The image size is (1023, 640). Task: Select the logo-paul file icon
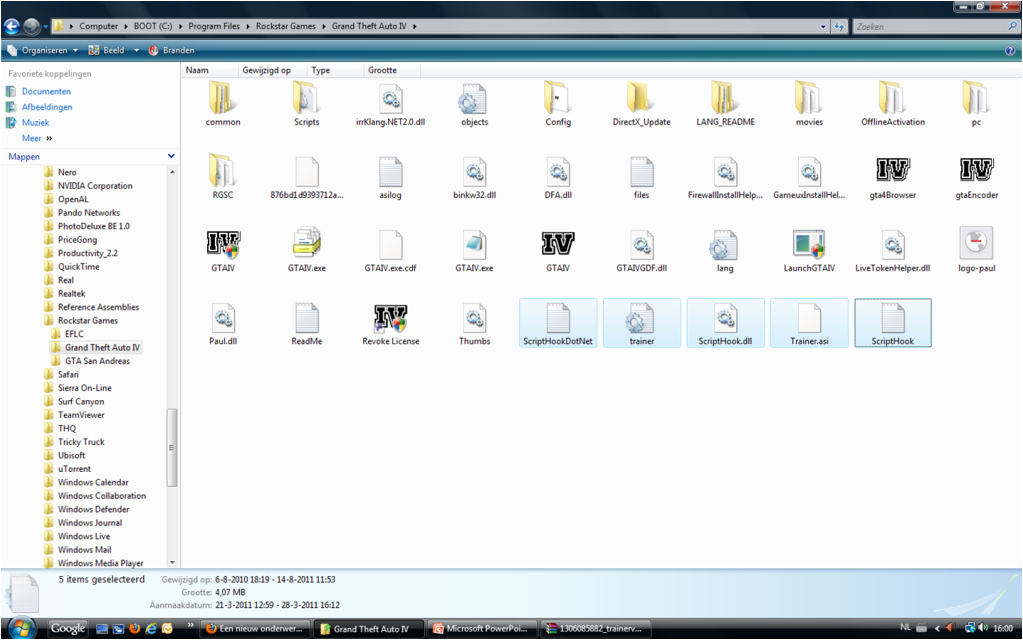coord(976,243)
